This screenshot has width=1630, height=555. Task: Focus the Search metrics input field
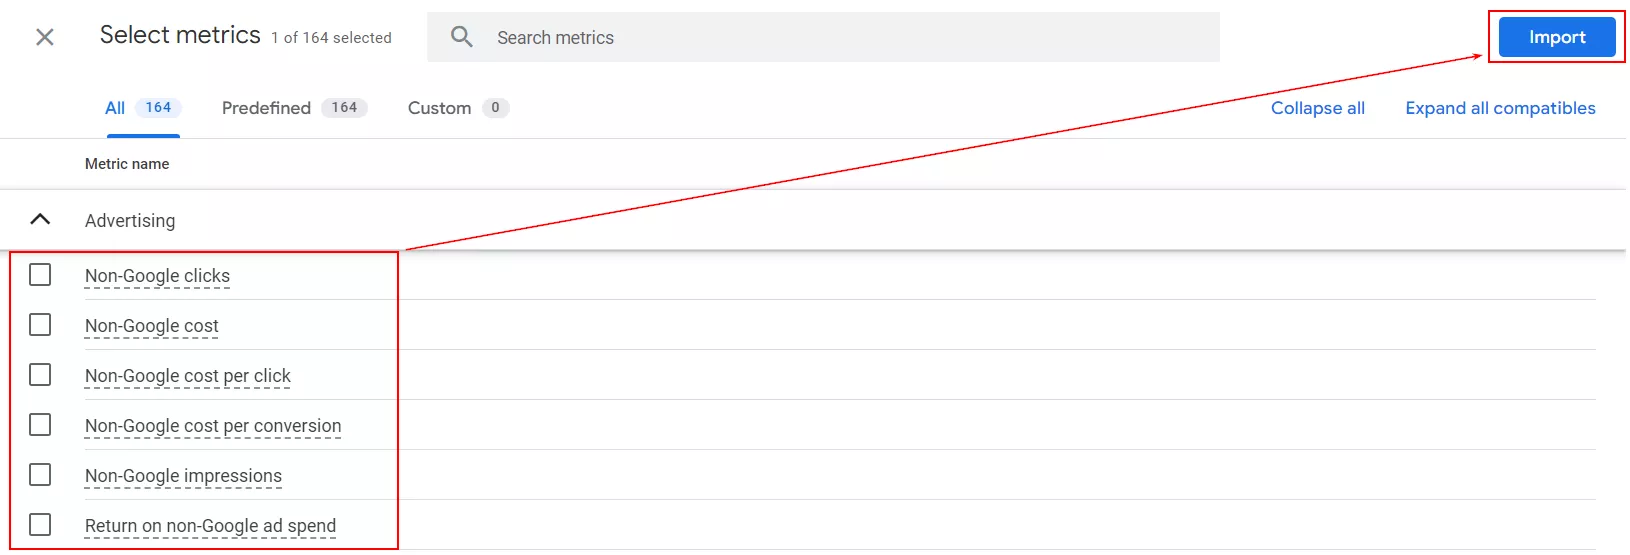point(823,37)
